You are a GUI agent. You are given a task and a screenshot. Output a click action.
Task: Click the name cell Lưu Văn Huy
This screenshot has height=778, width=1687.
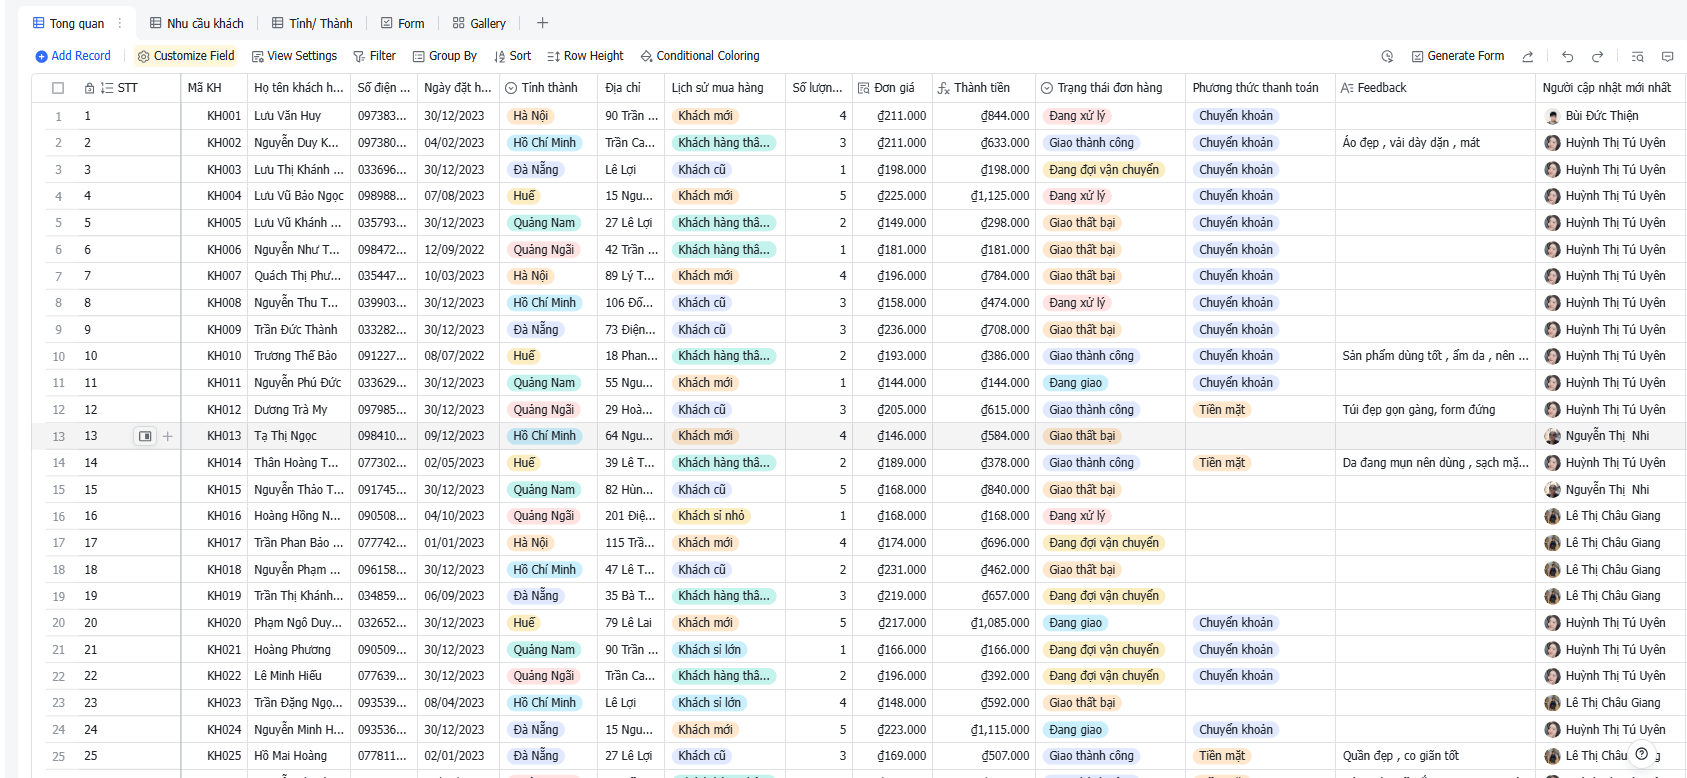tap(299, 116)
